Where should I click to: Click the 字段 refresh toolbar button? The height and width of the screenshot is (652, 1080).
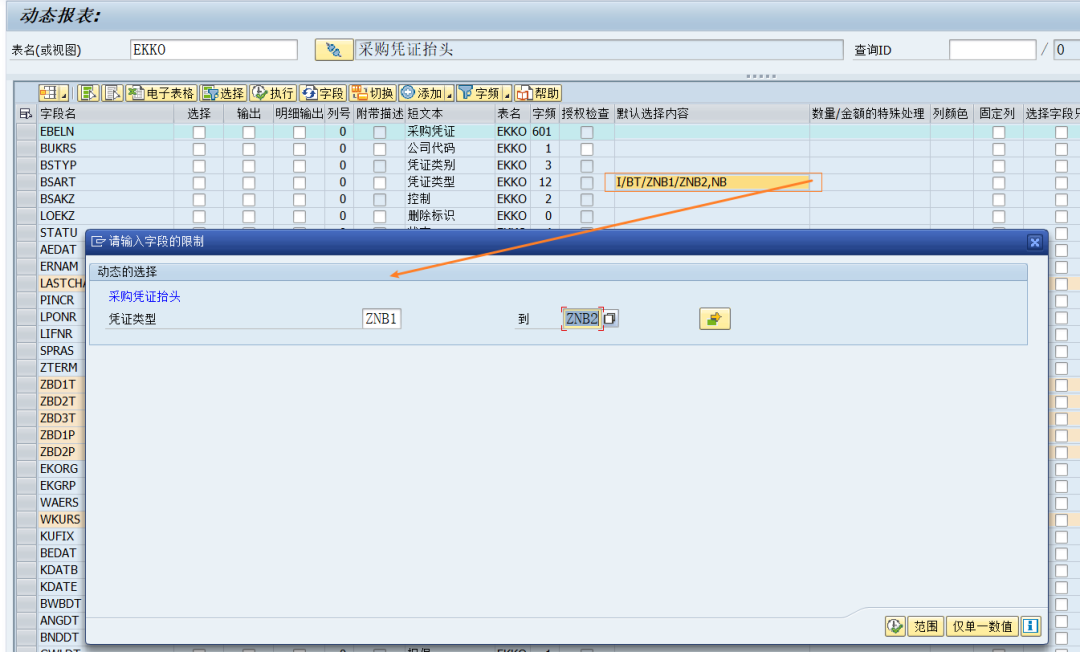(x=322, y=93)
